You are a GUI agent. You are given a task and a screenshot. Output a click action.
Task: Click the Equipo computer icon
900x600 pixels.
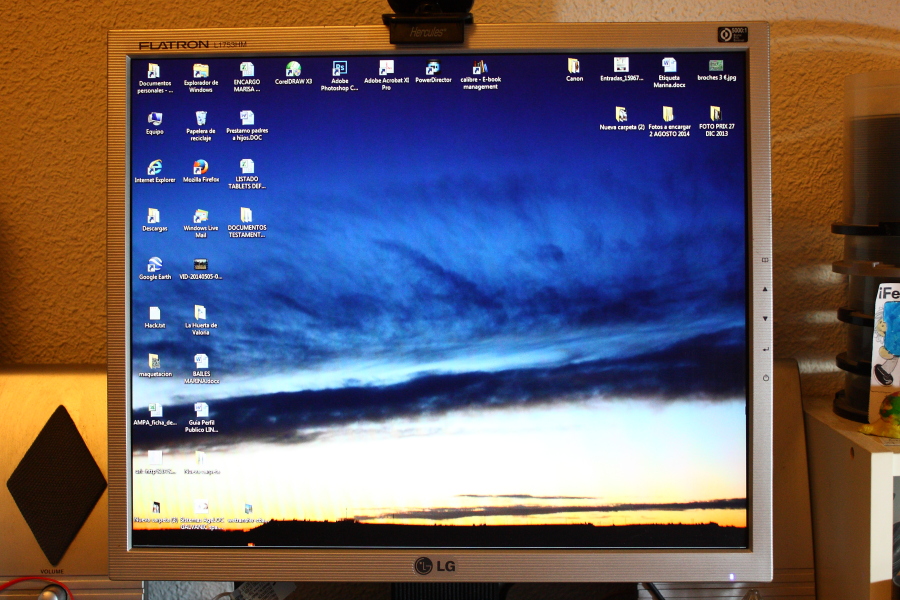point(154,123)
